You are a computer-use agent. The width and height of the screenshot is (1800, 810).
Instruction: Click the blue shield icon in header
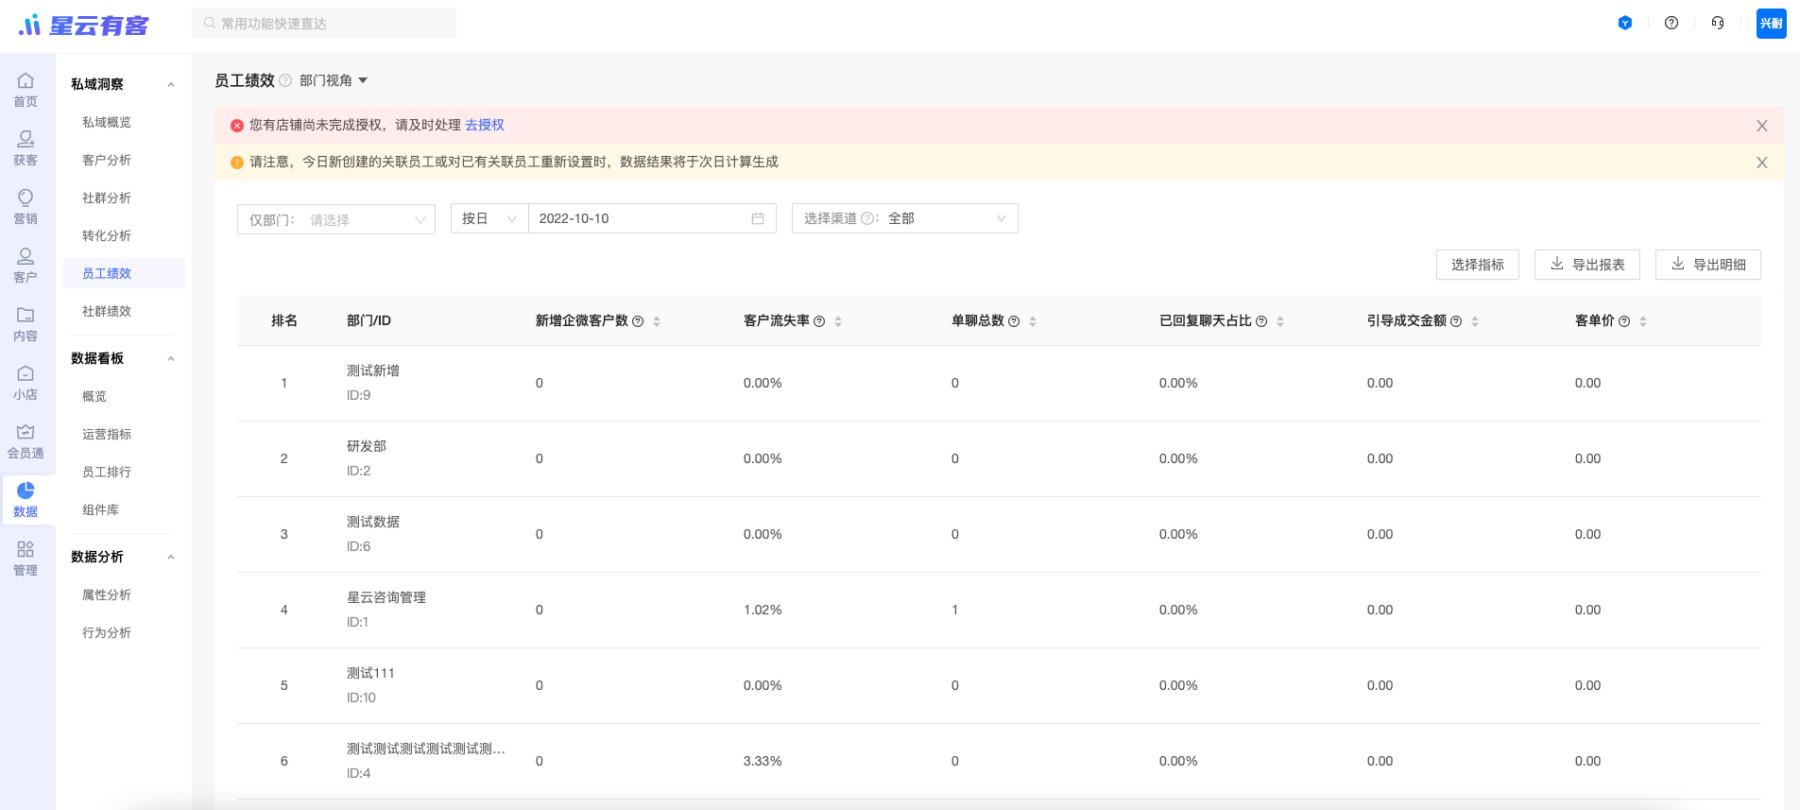1625,23
